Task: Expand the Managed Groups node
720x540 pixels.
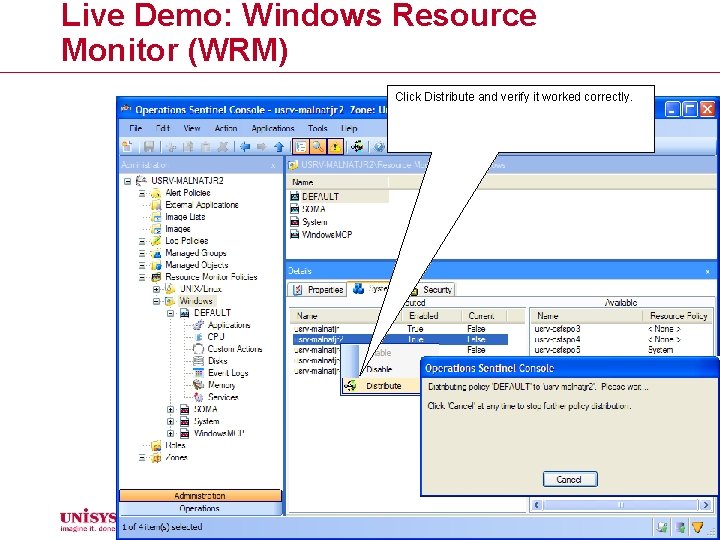Action: click(142, 253)
